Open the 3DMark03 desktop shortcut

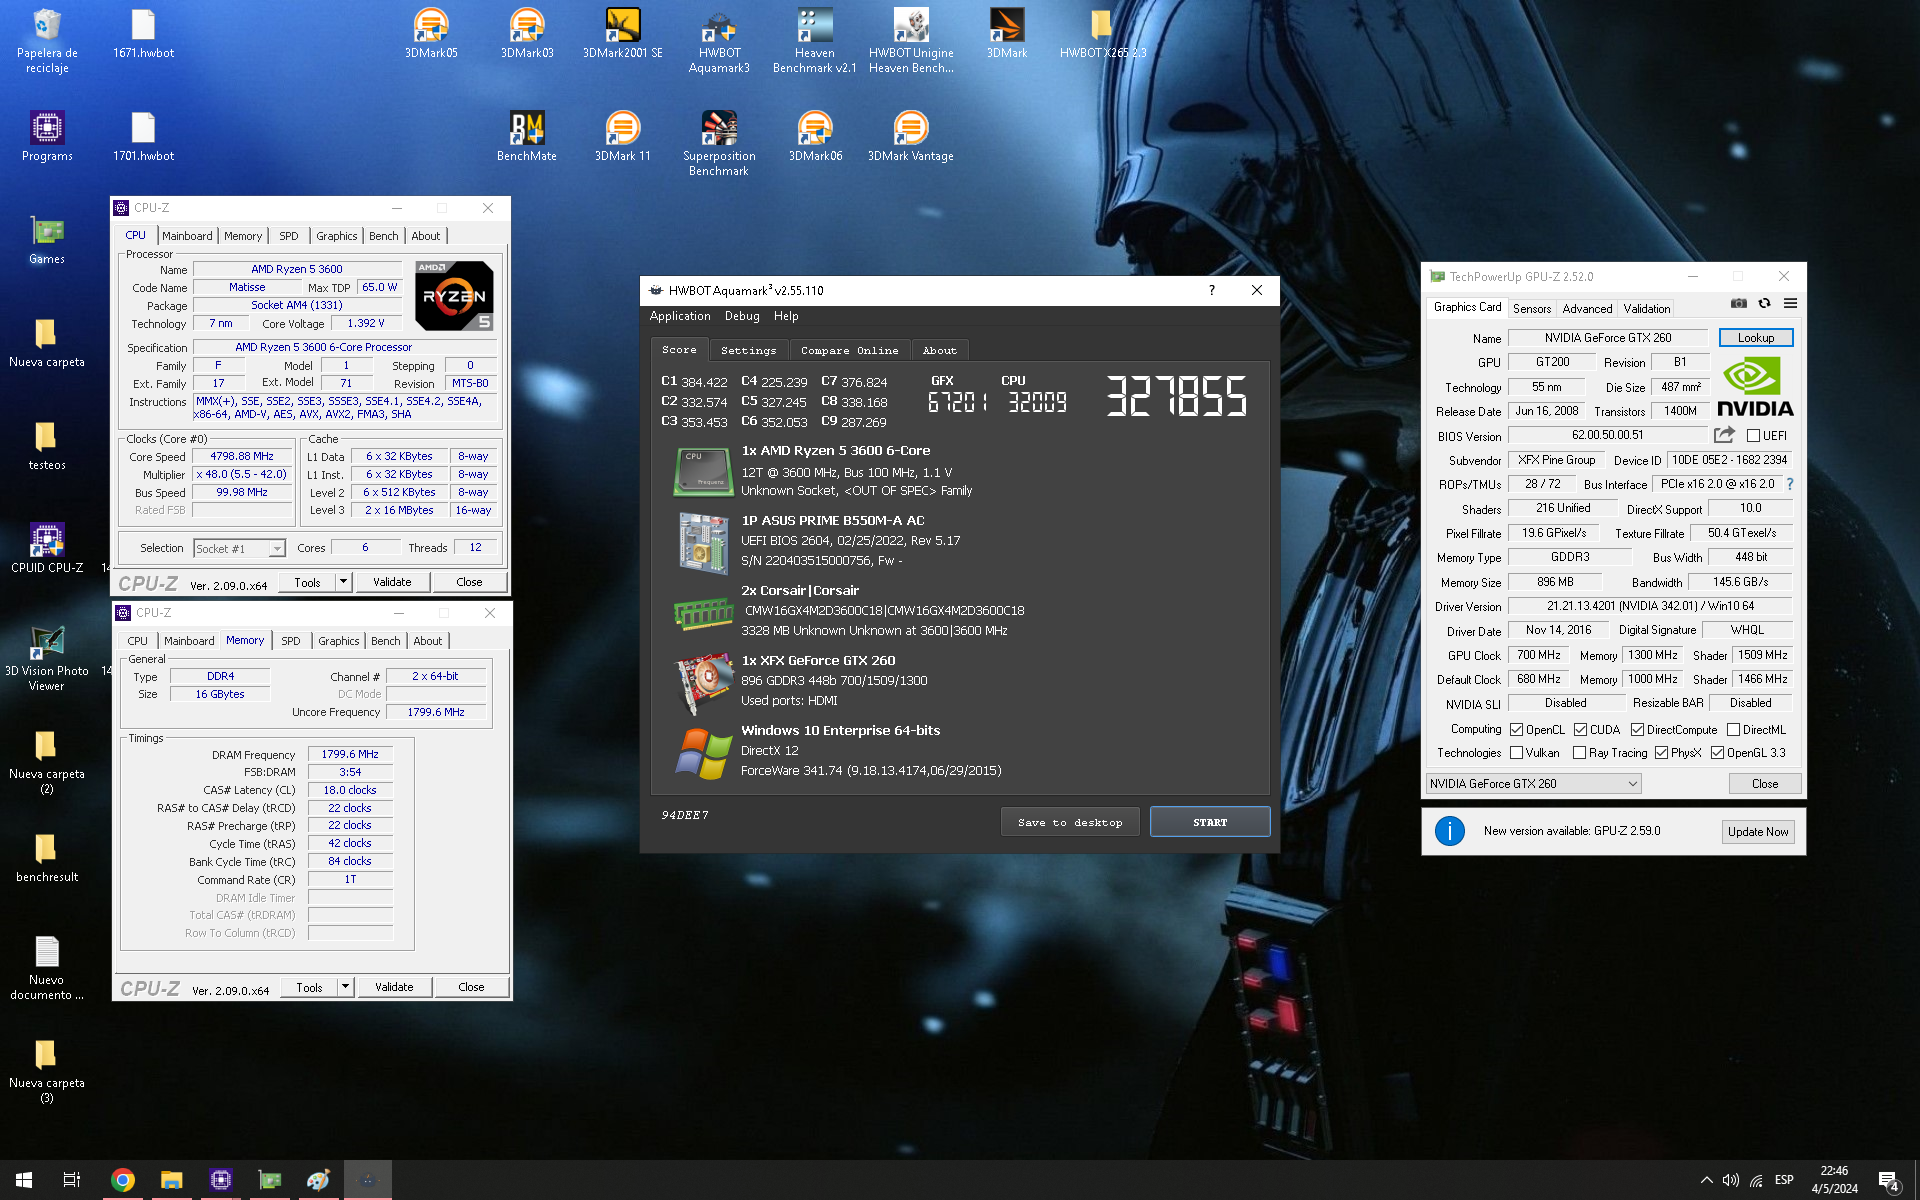coord(527,33)
